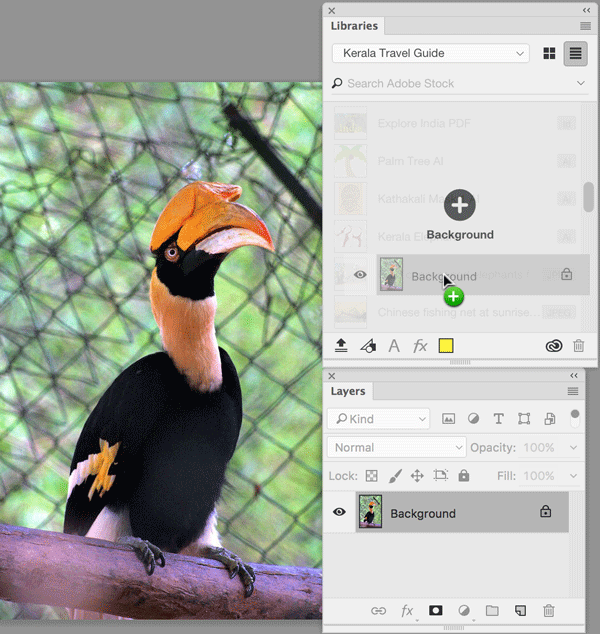Collapse the Layers panel with double arrows
The height and width of the screenshot is (634, 600).
574,376
